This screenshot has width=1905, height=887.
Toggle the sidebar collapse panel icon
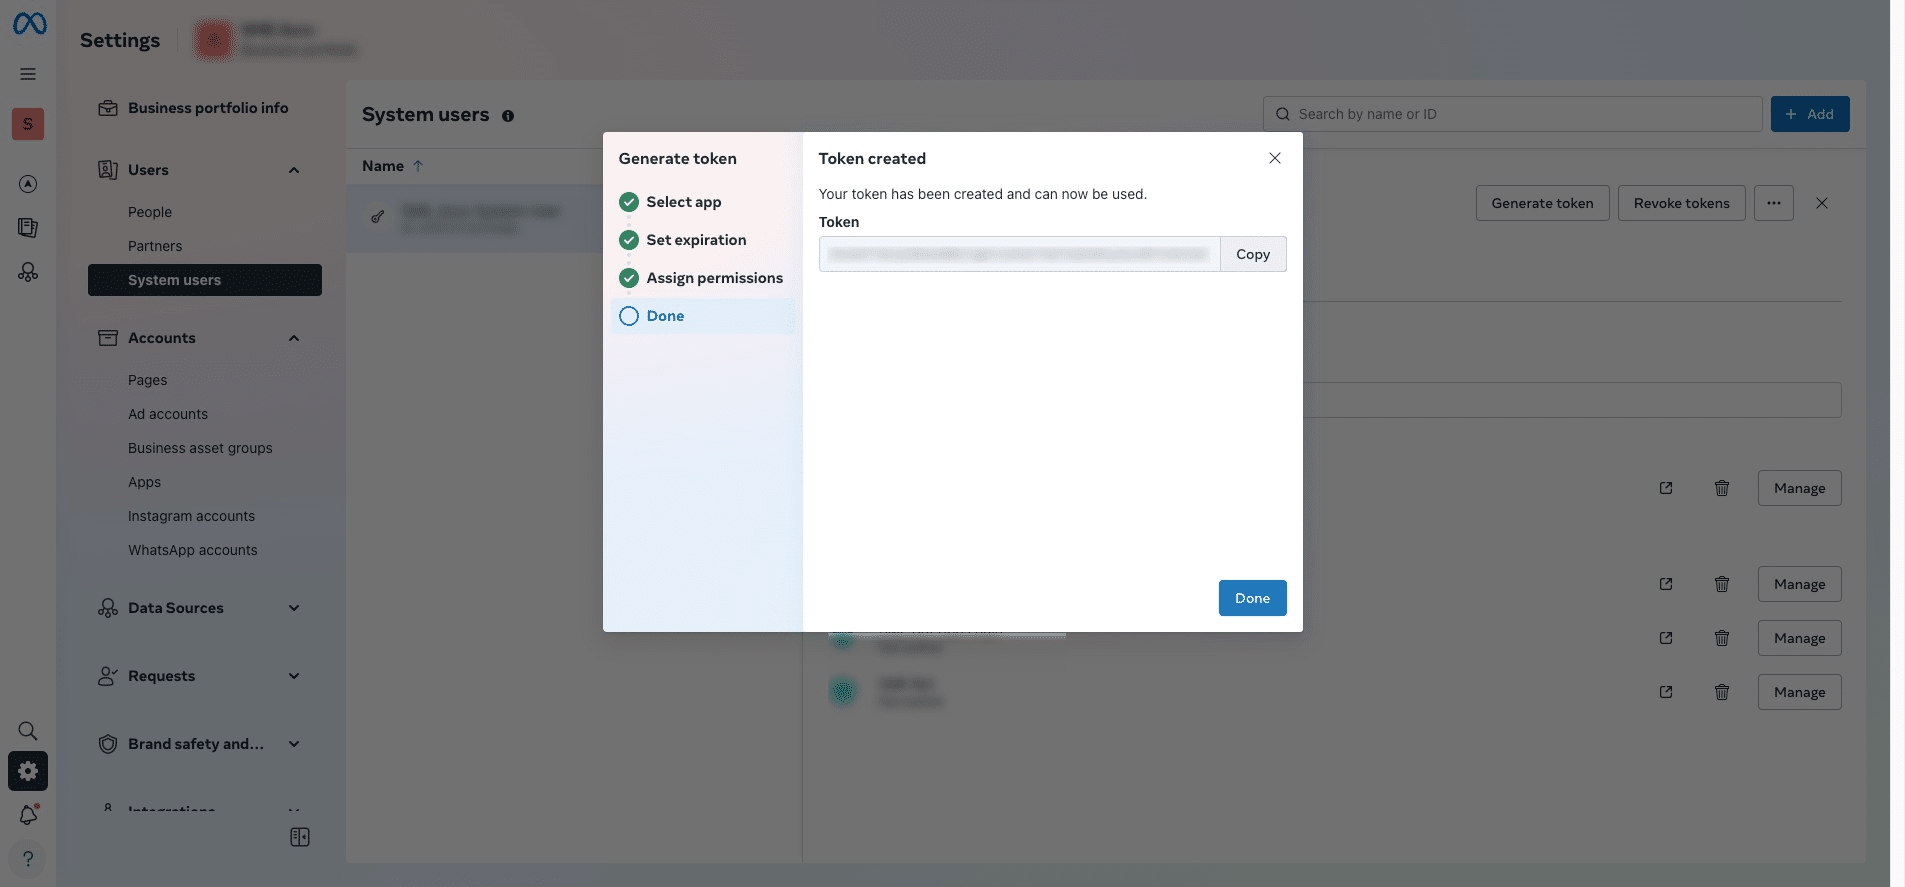tap(300, 837)
